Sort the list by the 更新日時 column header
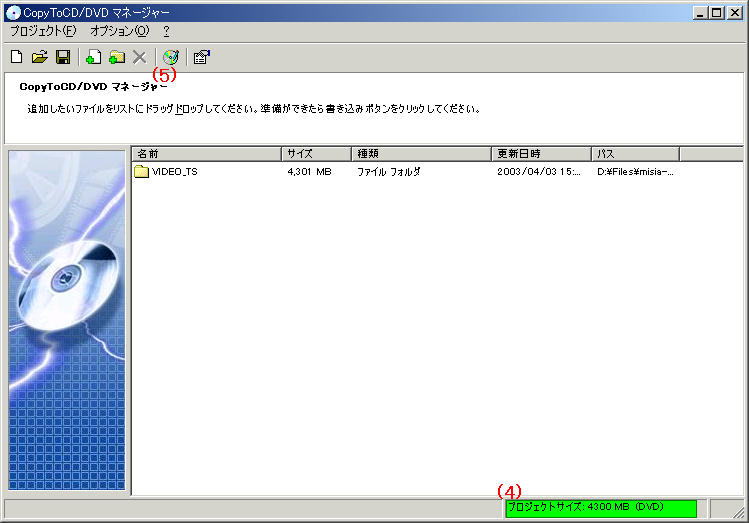 coord(541,154)
